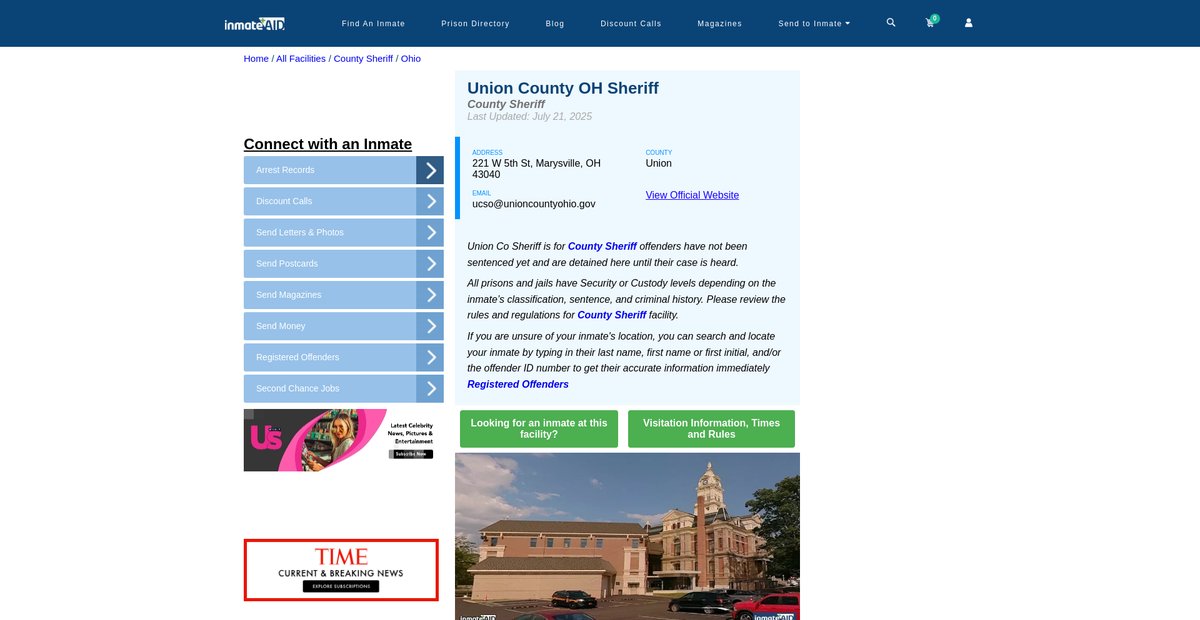Open the shopping cart icon
Viewport: 1200px width, 620px height.
930,23
